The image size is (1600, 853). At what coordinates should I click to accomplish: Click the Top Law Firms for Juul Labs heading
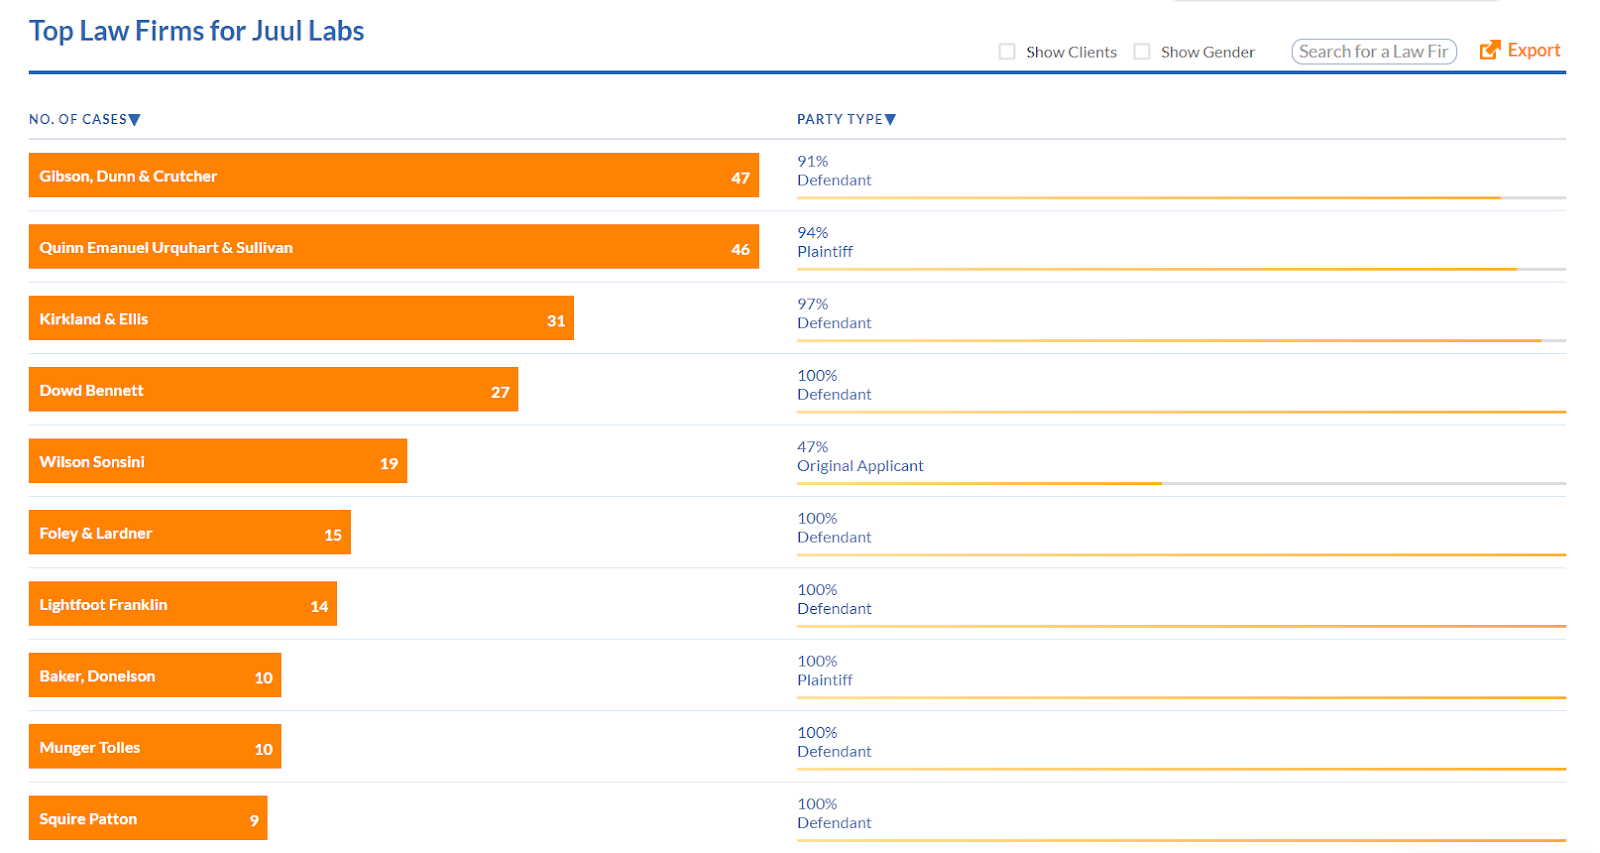pos(196,31)
